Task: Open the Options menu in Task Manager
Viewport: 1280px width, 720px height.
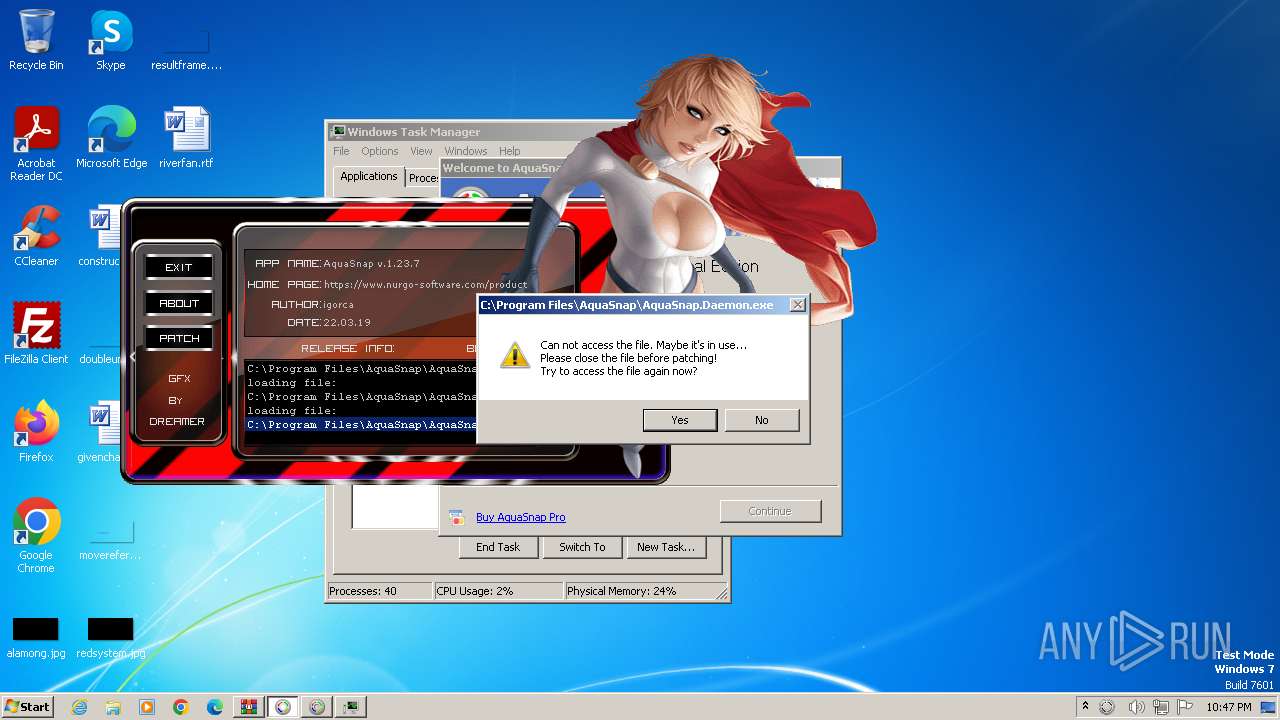Action: pyautogui.click(x=380, y=151)
